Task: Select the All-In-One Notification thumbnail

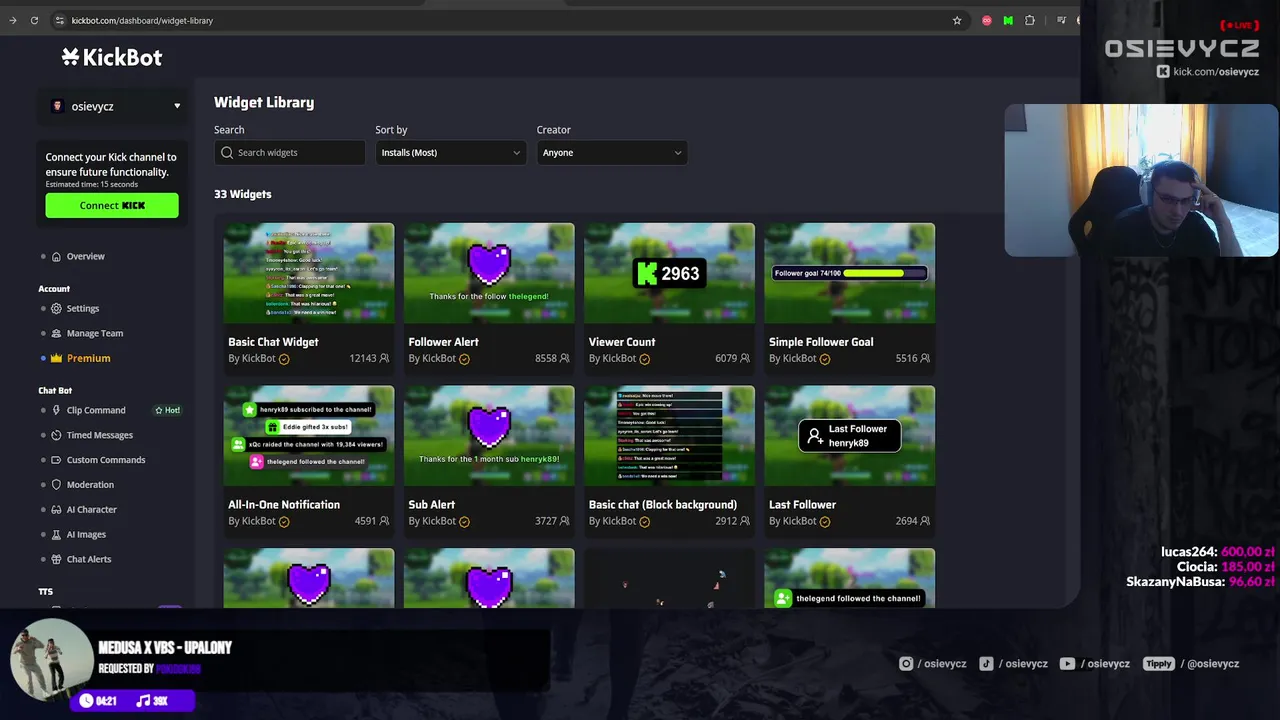Action: [309, 436]
